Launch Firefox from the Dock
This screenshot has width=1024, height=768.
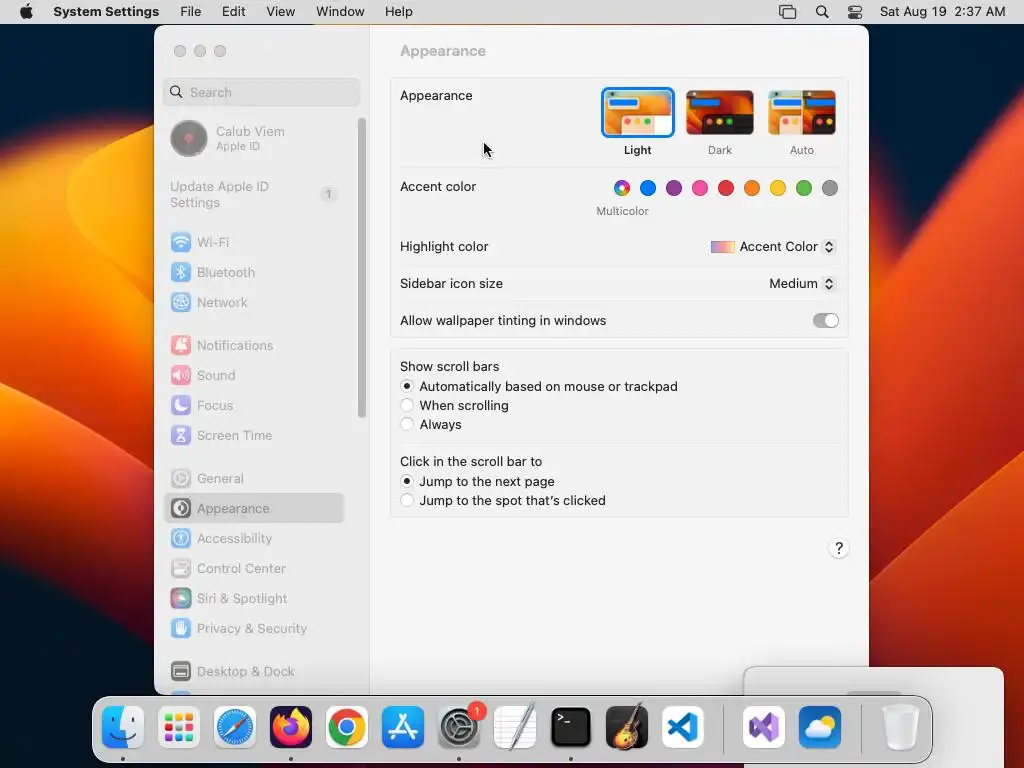(291, 727)
